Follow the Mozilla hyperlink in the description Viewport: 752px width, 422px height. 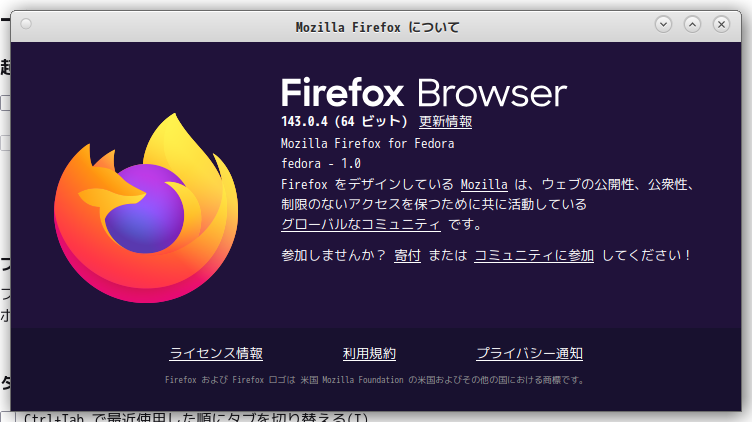[x=484, y=185]
